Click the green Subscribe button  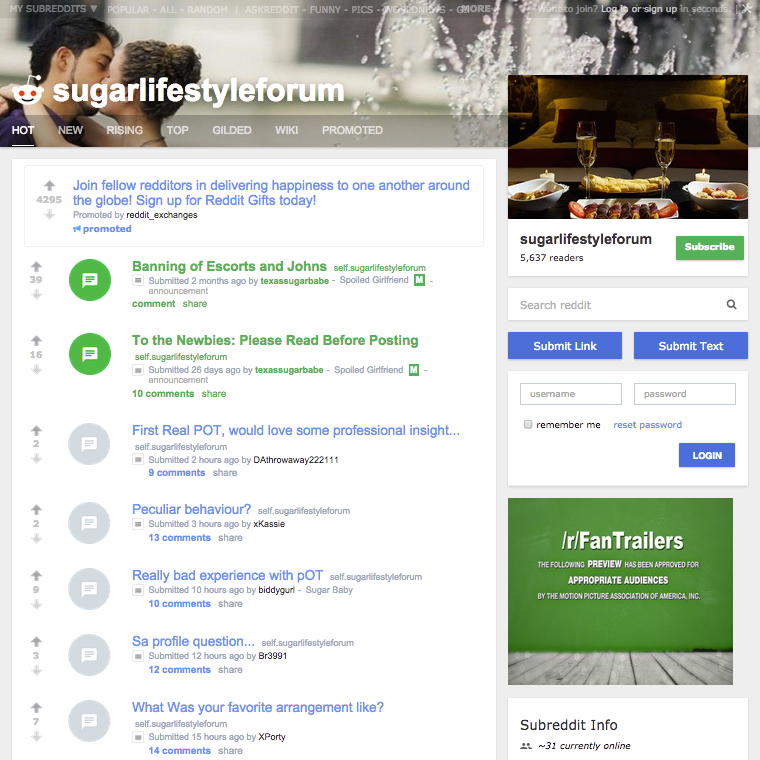click(x=710, y=248)
